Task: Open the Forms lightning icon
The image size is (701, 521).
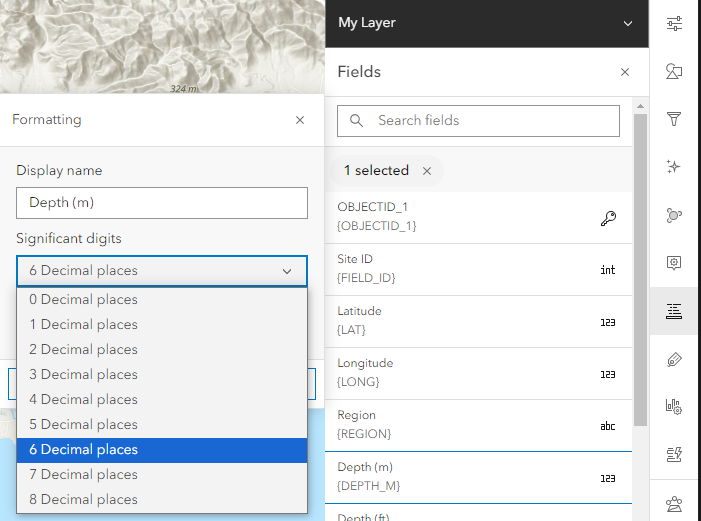Action: pos(674,454)
